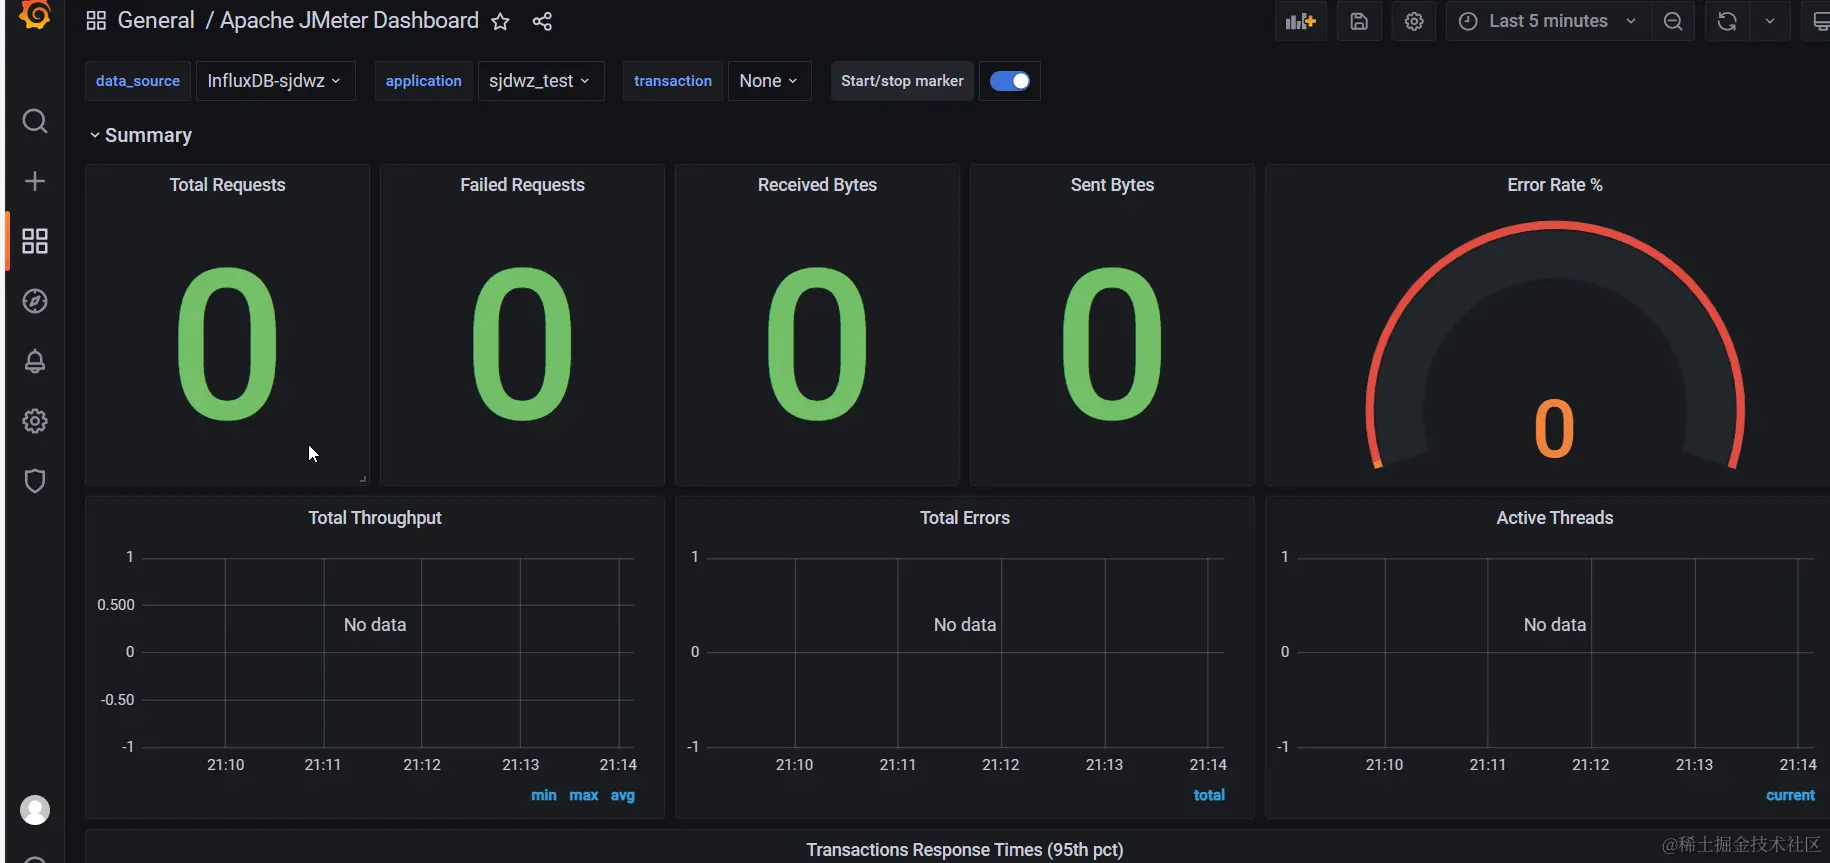Screen dimensions: 1830x863
Task: Click No data in Total Throughput panel
Action: point(375,625)
